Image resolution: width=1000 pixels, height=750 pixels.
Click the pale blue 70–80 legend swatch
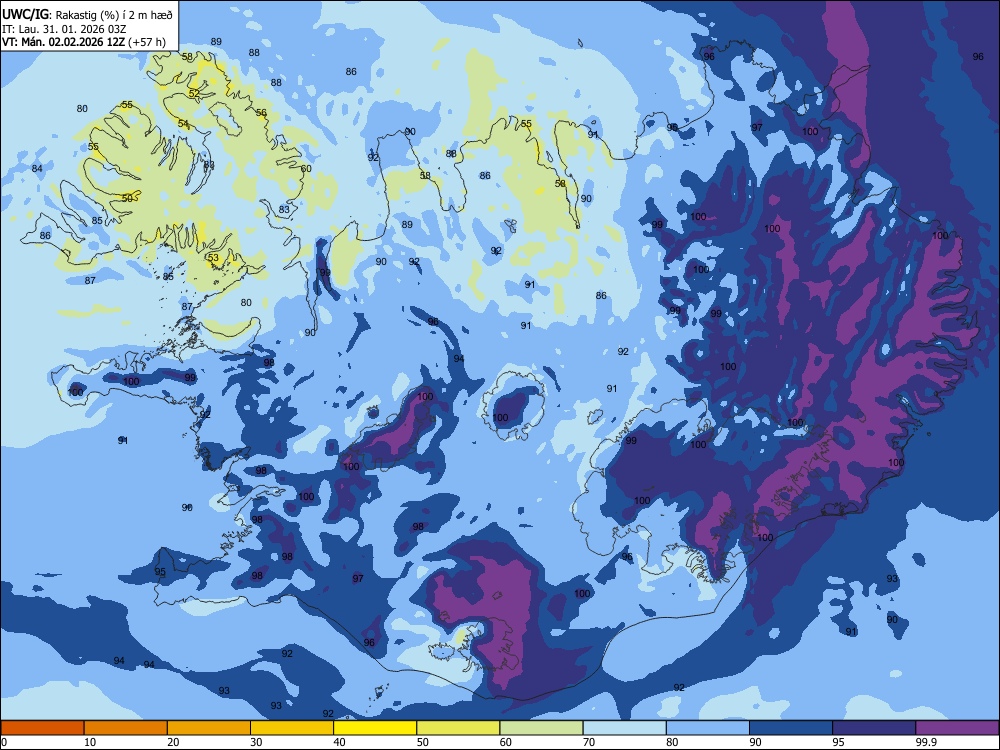pyautogui.click(x=624, y=728)
